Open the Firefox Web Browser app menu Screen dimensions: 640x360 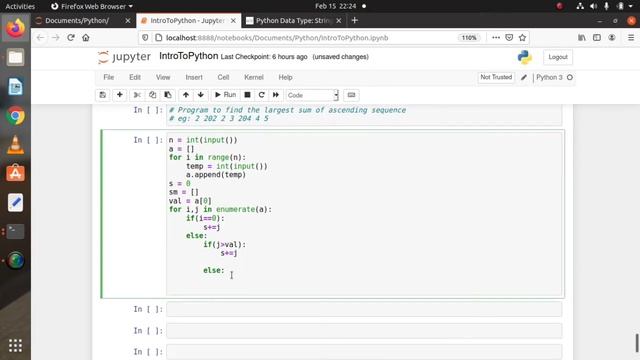[92, 6]
